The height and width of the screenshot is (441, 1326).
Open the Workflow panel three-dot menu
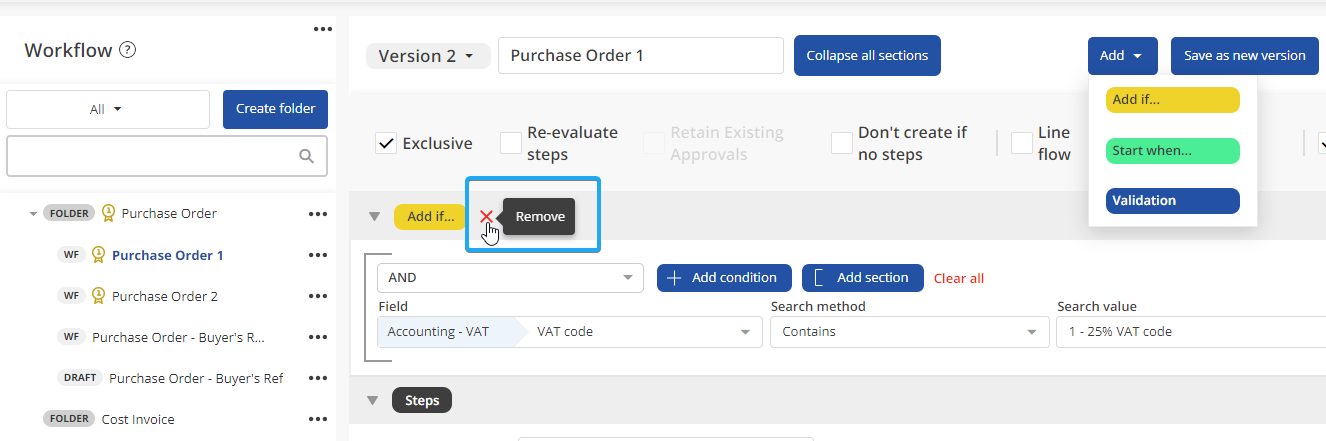point(322,29)
